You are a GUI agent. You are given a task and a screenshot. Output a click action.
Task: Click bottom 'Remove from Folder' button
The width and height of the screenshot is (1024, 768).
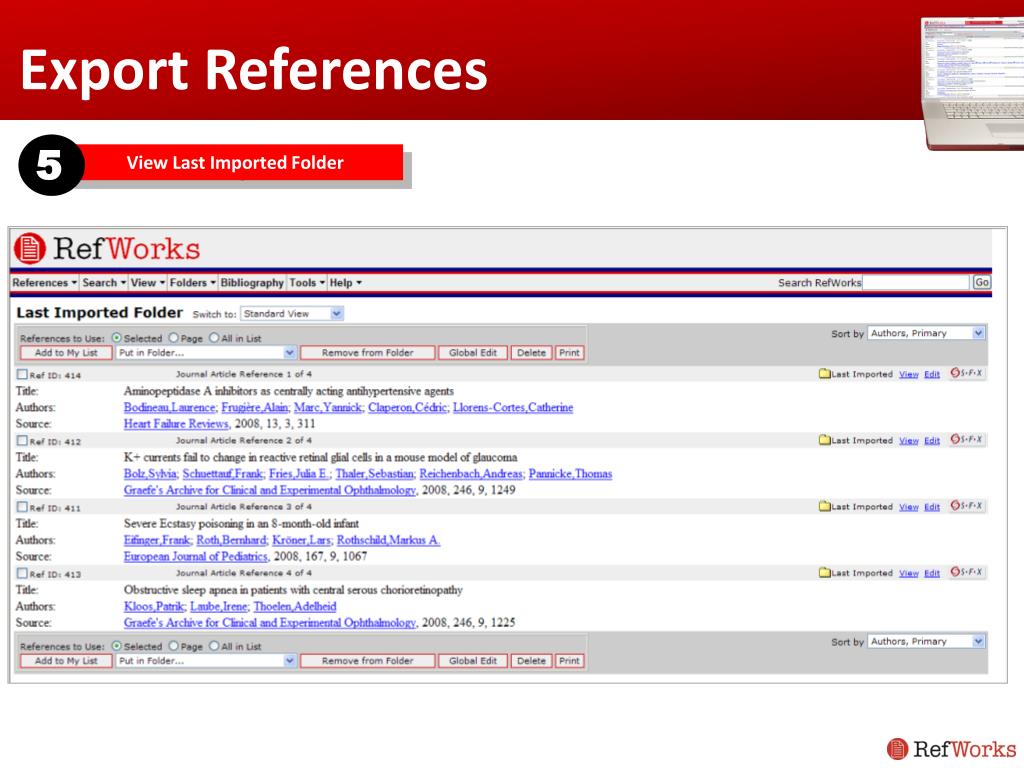coord(368,661)
